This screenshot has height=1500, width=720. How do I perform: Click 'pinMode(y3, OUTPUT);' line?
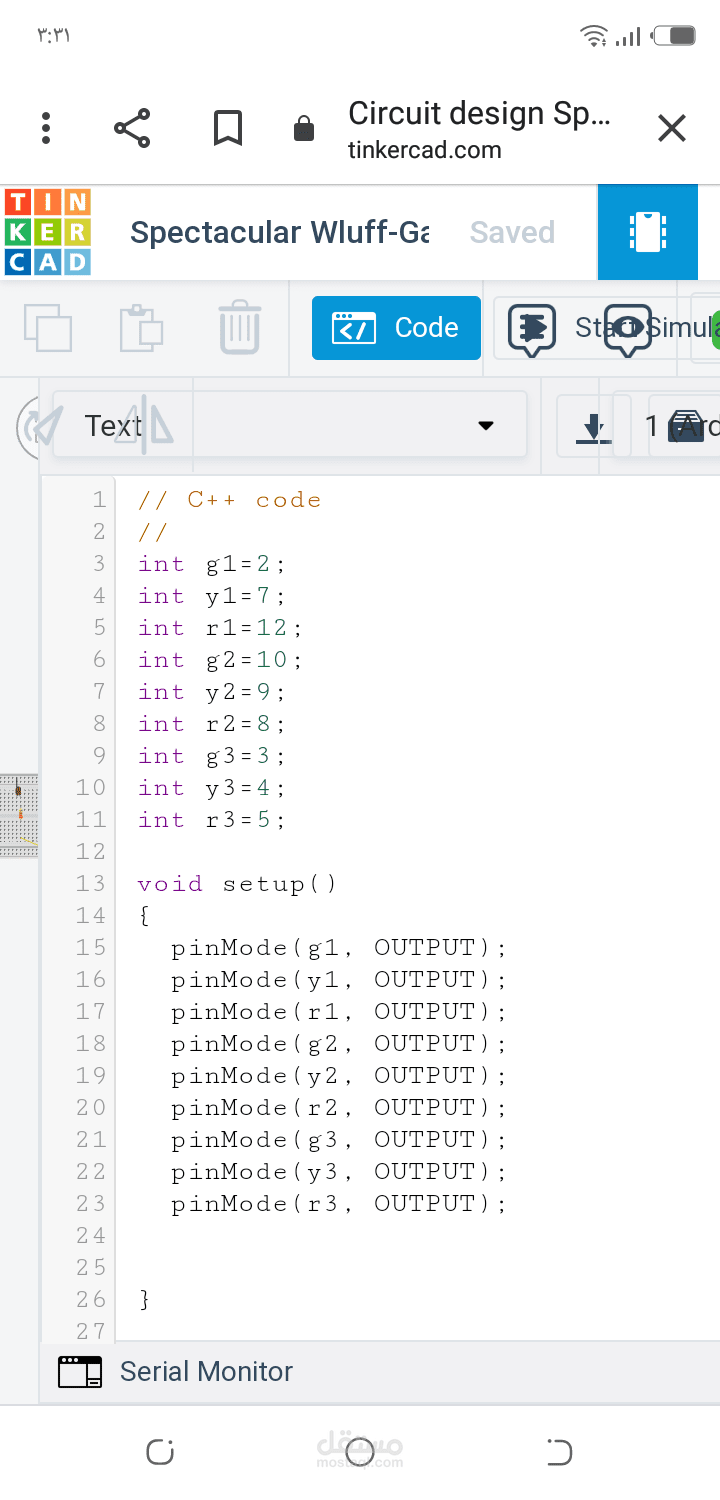point(339,1172)
